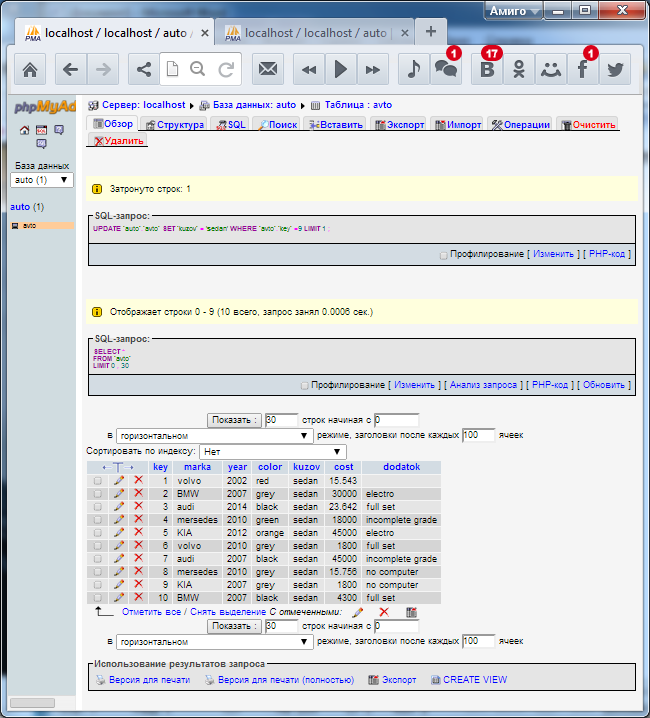Click the red delete X for BMW row 2
This screenshot has height=718, width=650.
[x=139, y=494]
